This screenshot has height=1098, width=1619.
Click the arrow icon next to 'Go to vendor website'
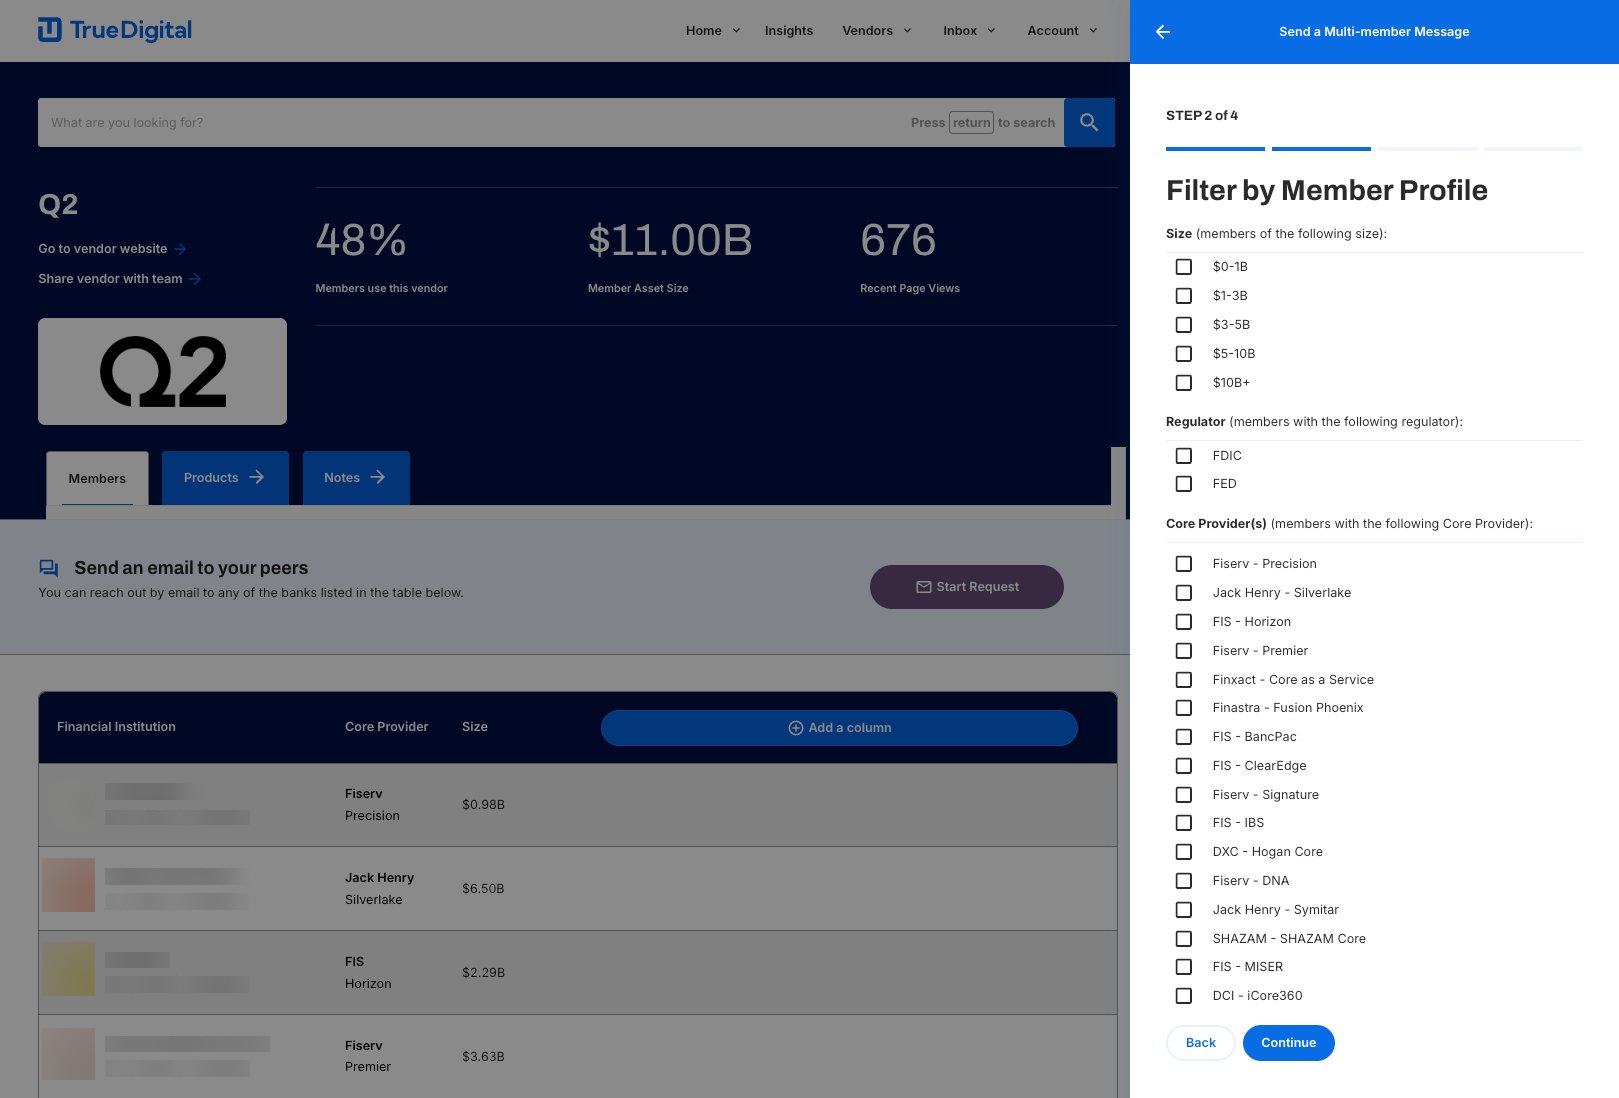coord(180,248)
